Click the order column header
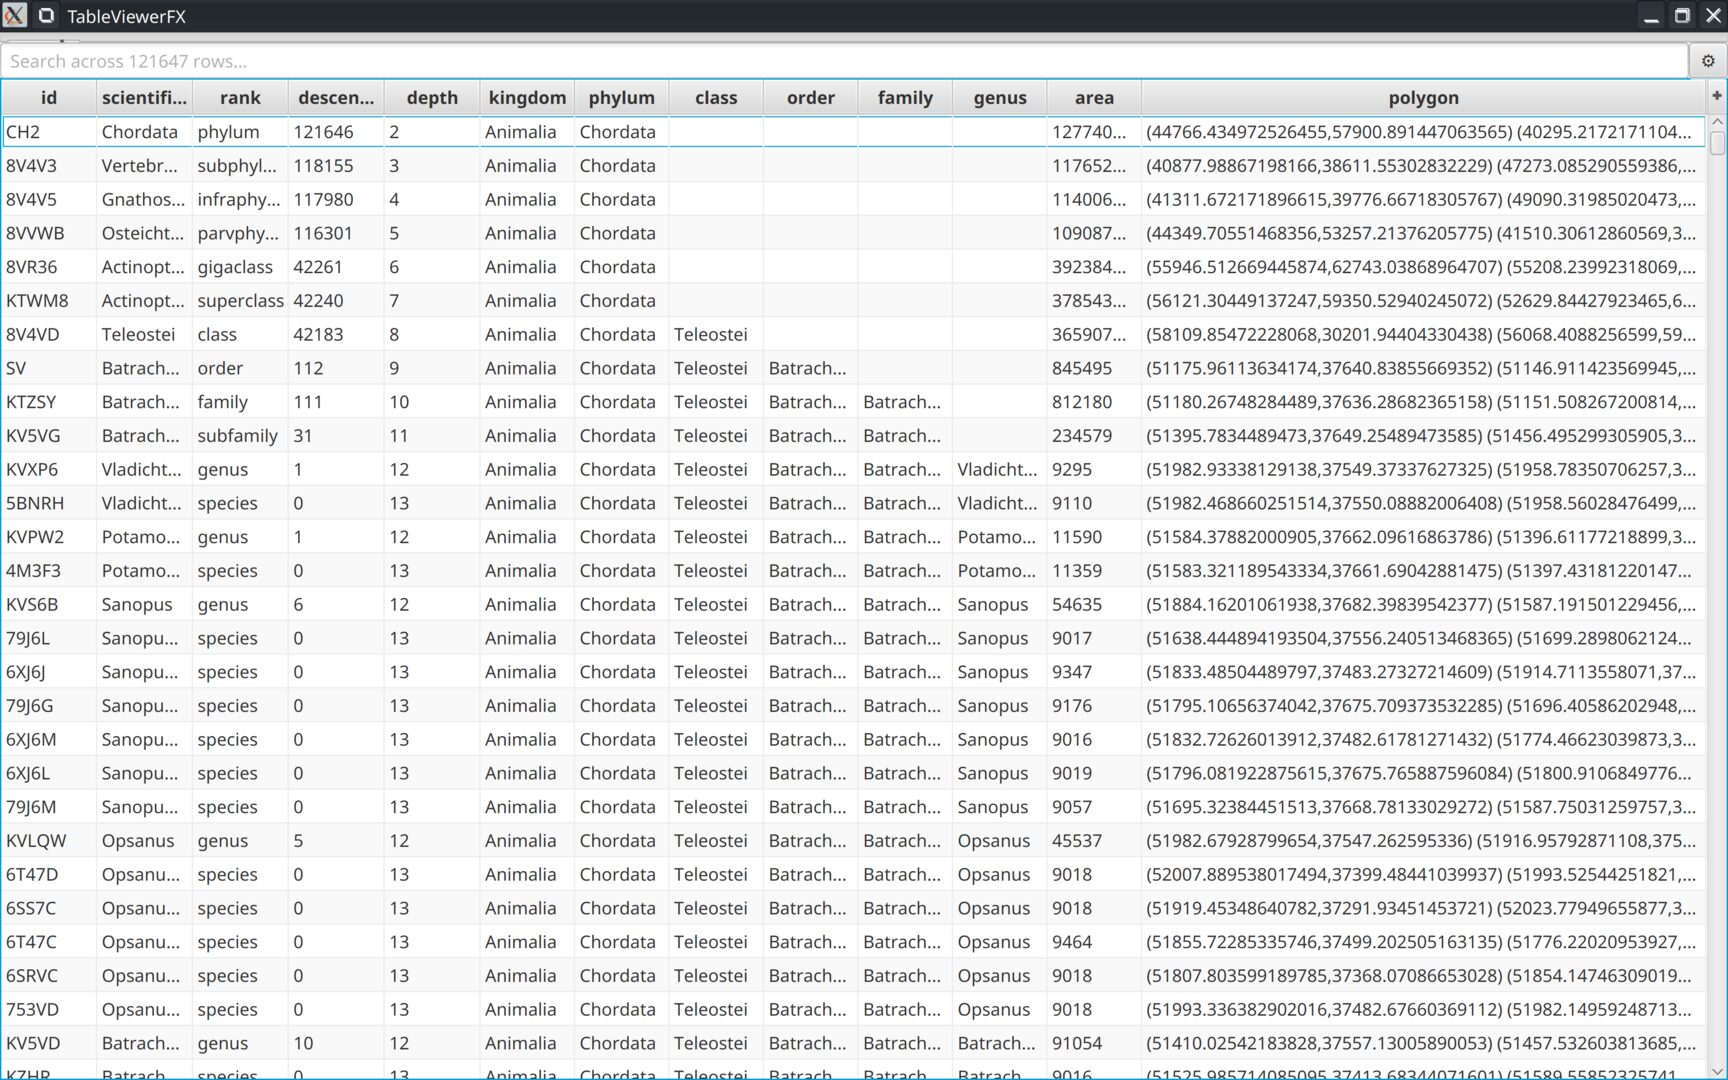Screen dimensions: 1728x1080 click(810, 97)
